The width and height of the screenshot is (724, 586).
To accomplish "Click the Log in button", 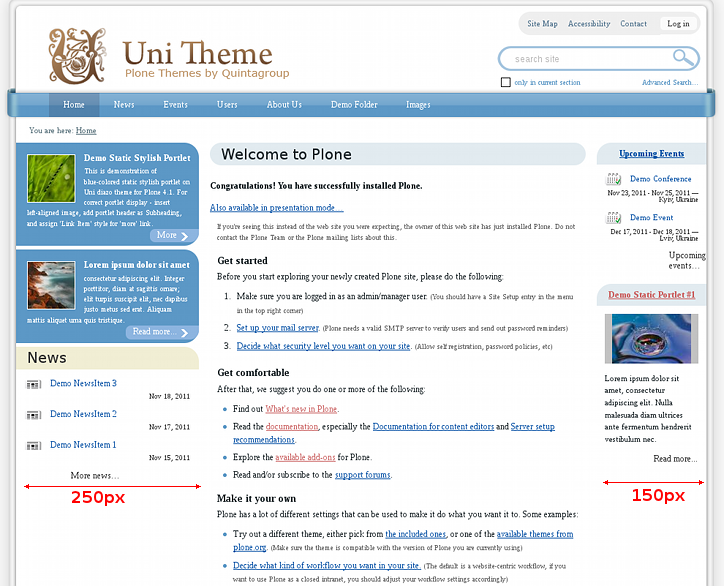I will (x=678, y=24).
